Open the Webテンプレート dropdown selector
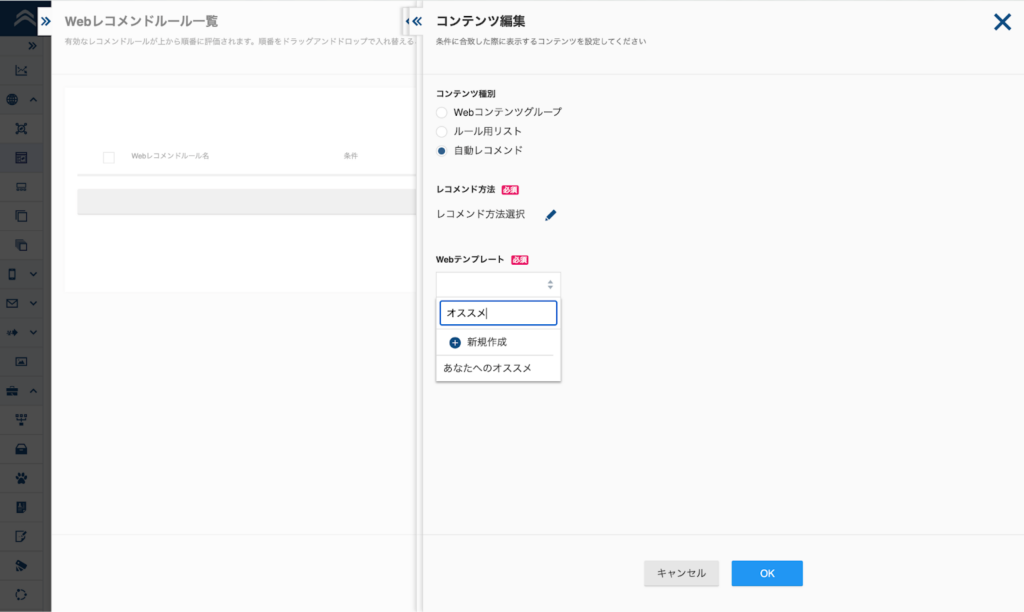Screen dimensions: 1024x612 pyautogui.click(x=498, y=285)
